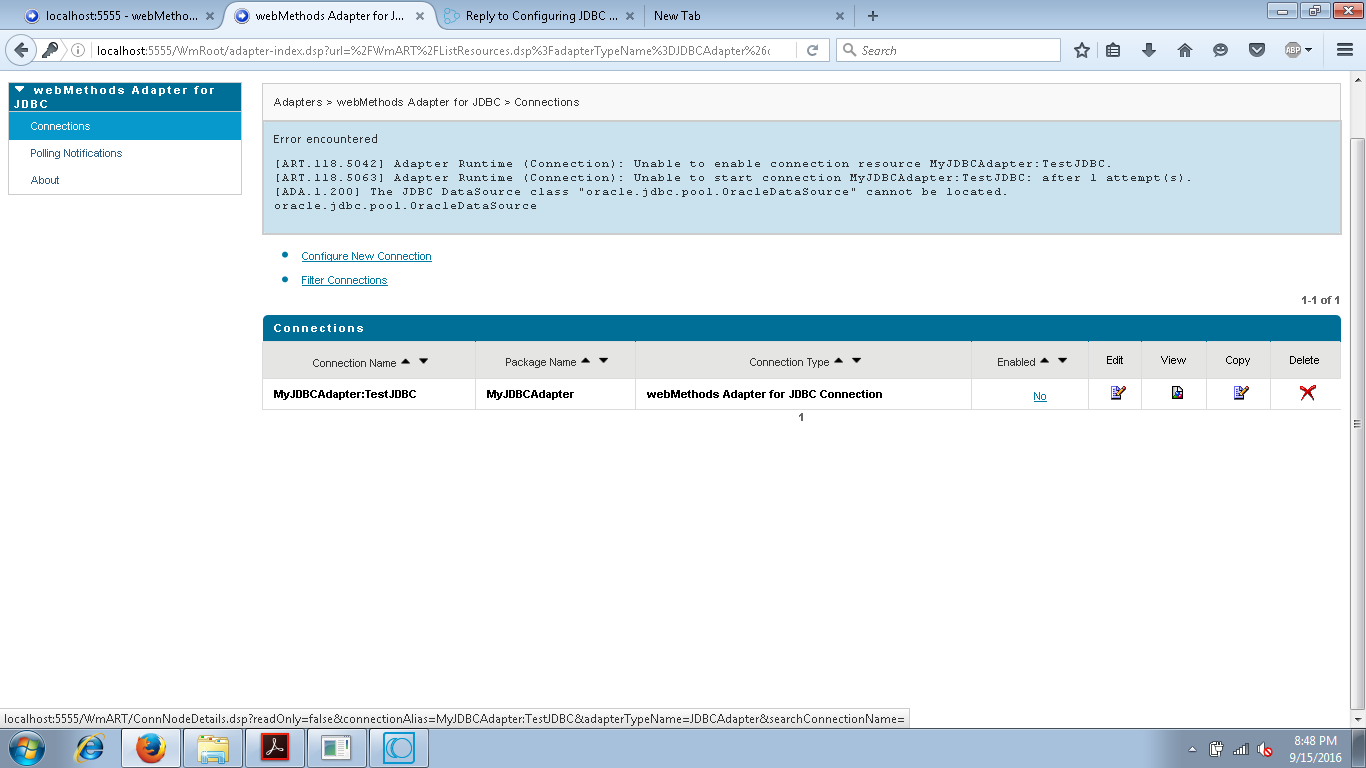Image resolution: width=1366 pixels, height=768 pixels.
Task: Go back with browser back button
Action: click(x=22, y=50)
